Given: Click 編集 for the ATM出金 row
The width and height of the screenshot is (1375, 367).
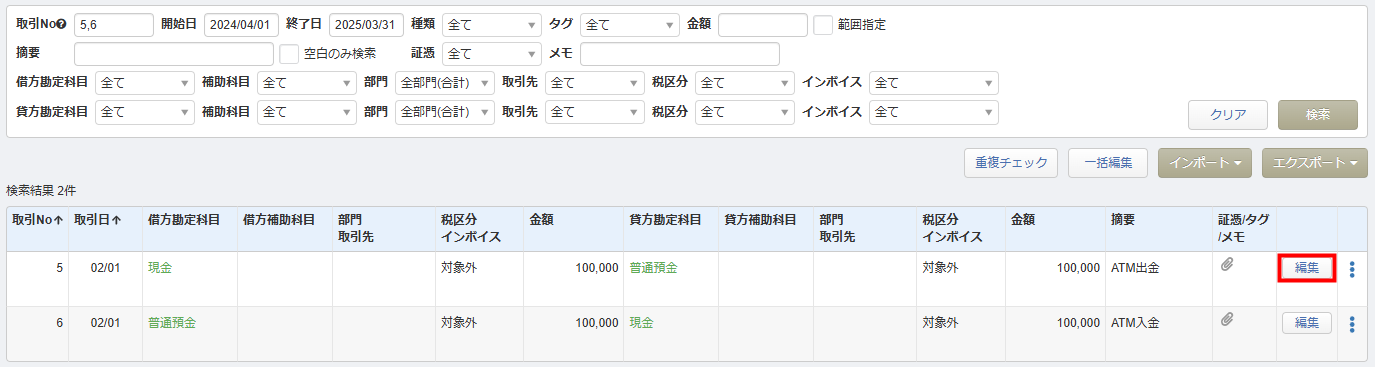Looking at the screenshot, I should [1307, 268].
